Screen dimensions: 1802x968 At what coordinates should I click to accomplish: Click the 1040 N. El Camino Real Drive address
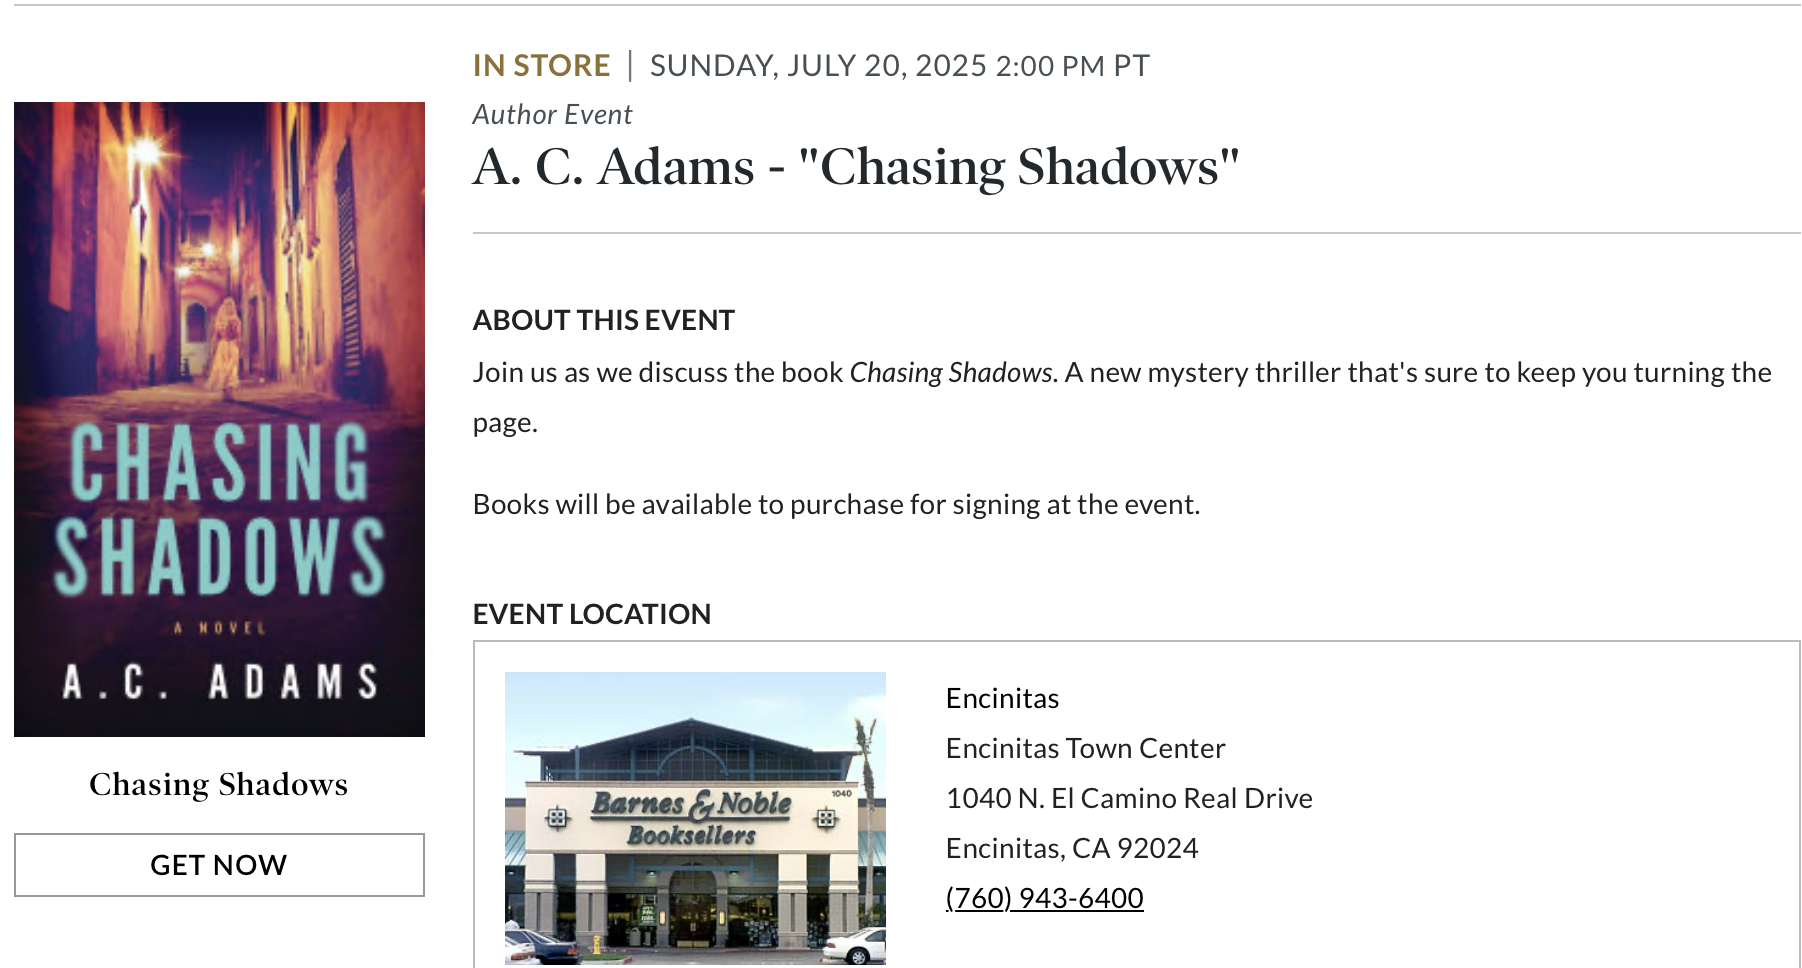[x=1129, y=798]
